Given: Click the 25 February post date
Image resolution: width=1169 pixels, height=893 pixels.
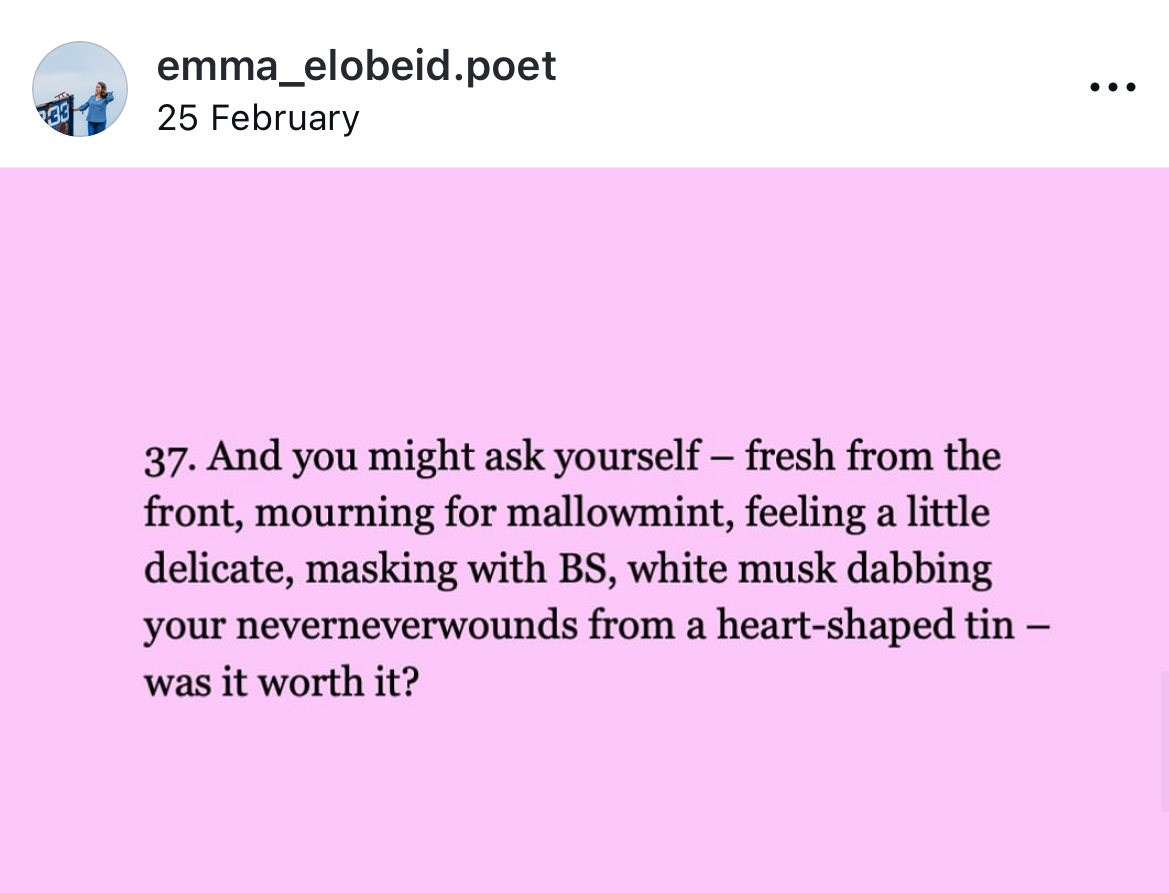Looking at the screenshot, I should point(258,118).
